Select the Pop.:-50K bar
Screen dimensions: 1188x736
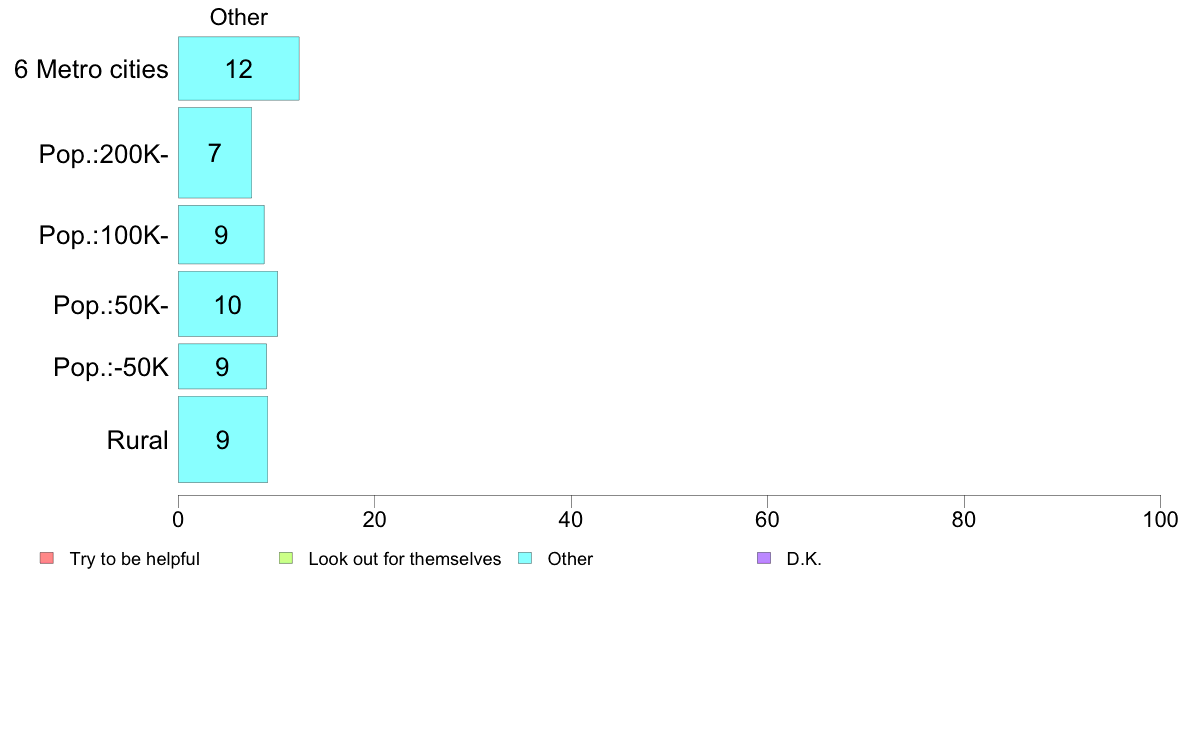pyautogui.click(x=222, y=366)
